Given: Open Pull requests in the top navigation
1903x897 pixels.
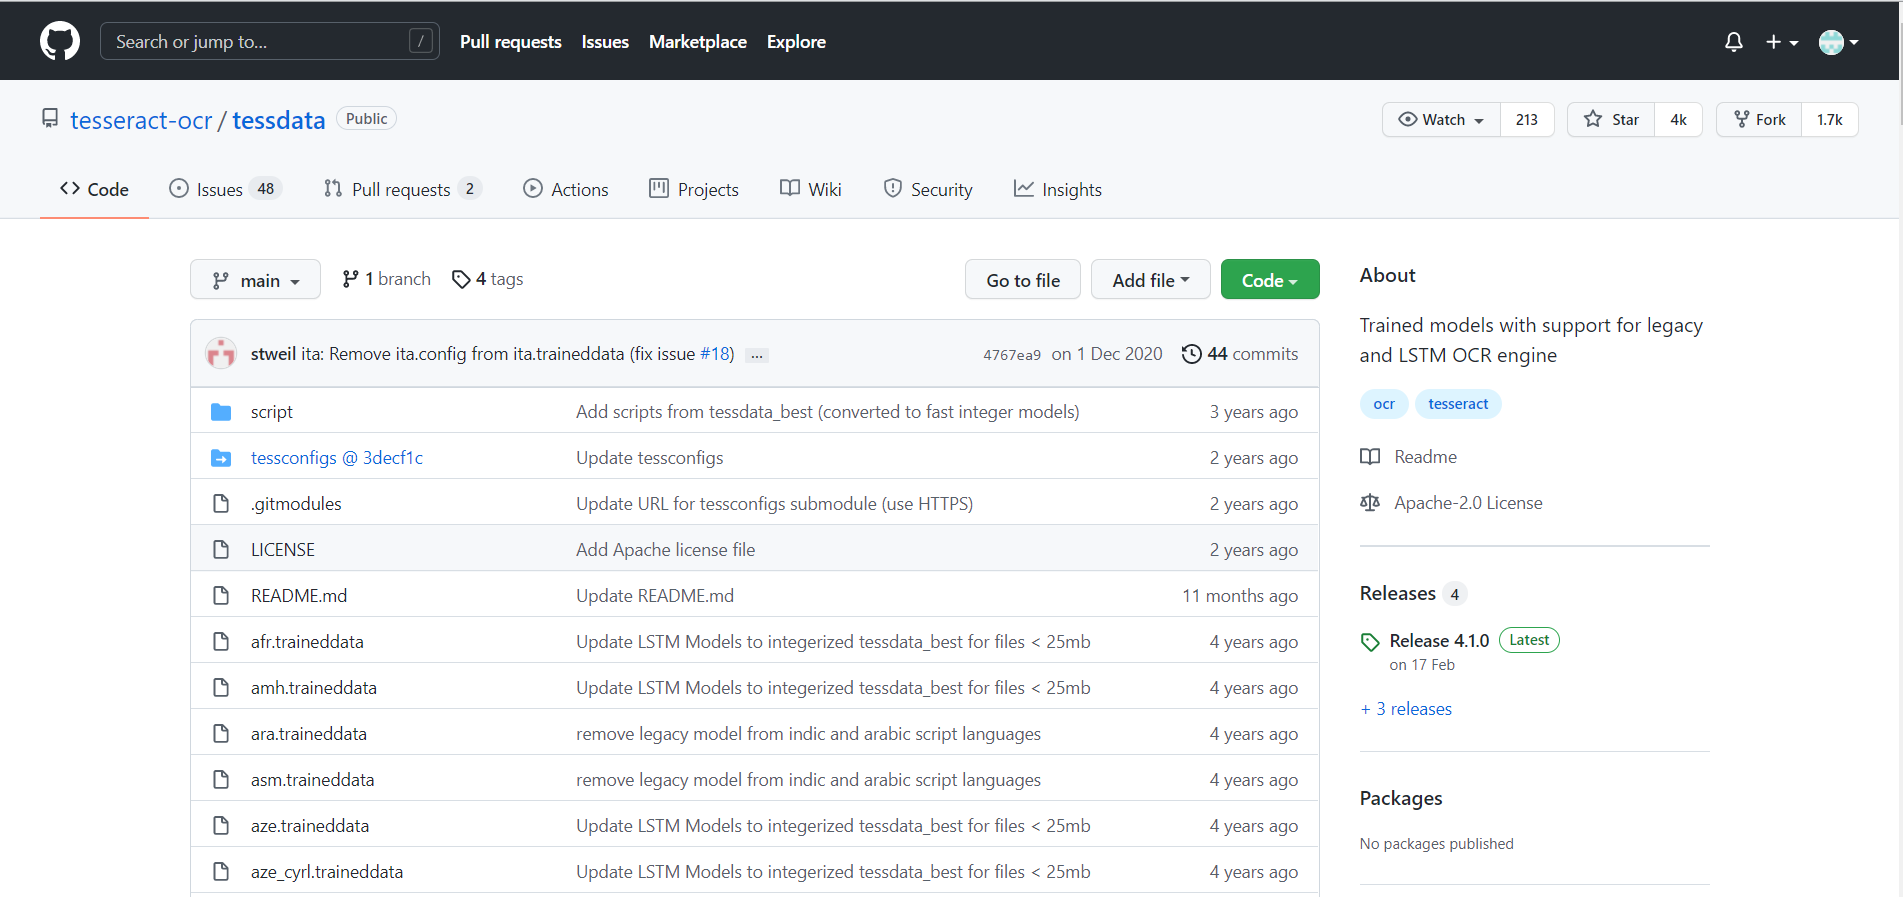Looking at the screenshot, I should coord(510,42).
